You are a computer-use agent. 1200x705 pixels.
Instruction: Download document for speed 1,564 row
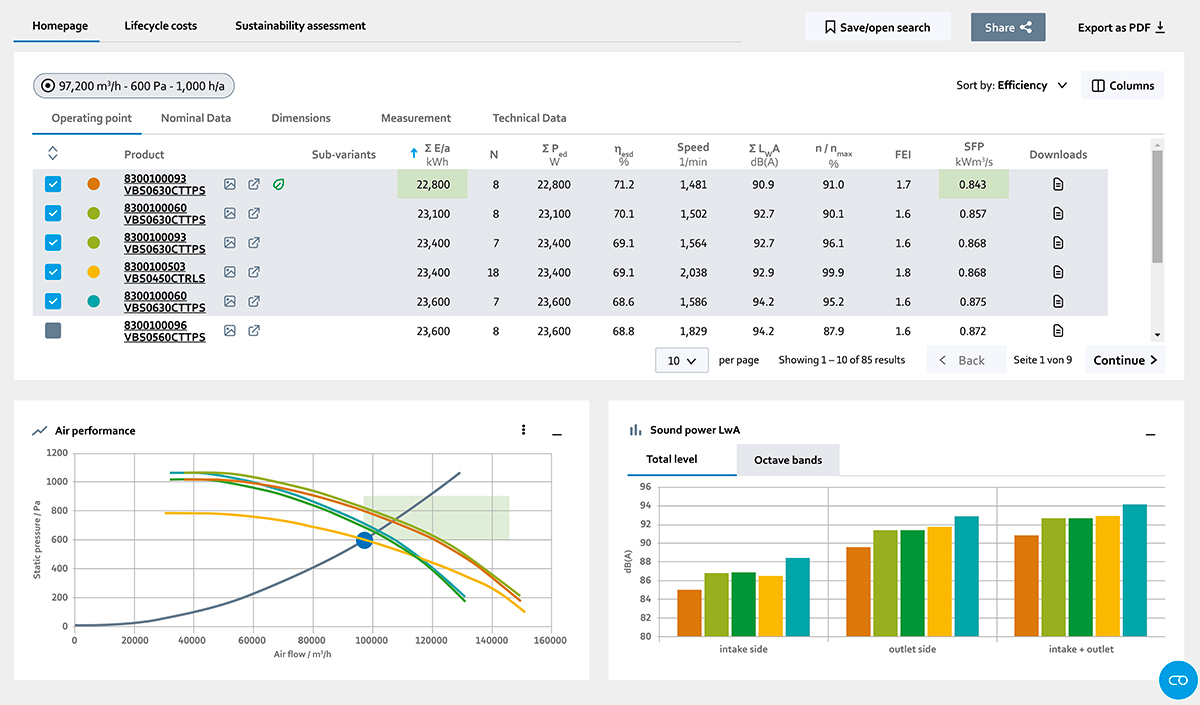coord(1058,243)
